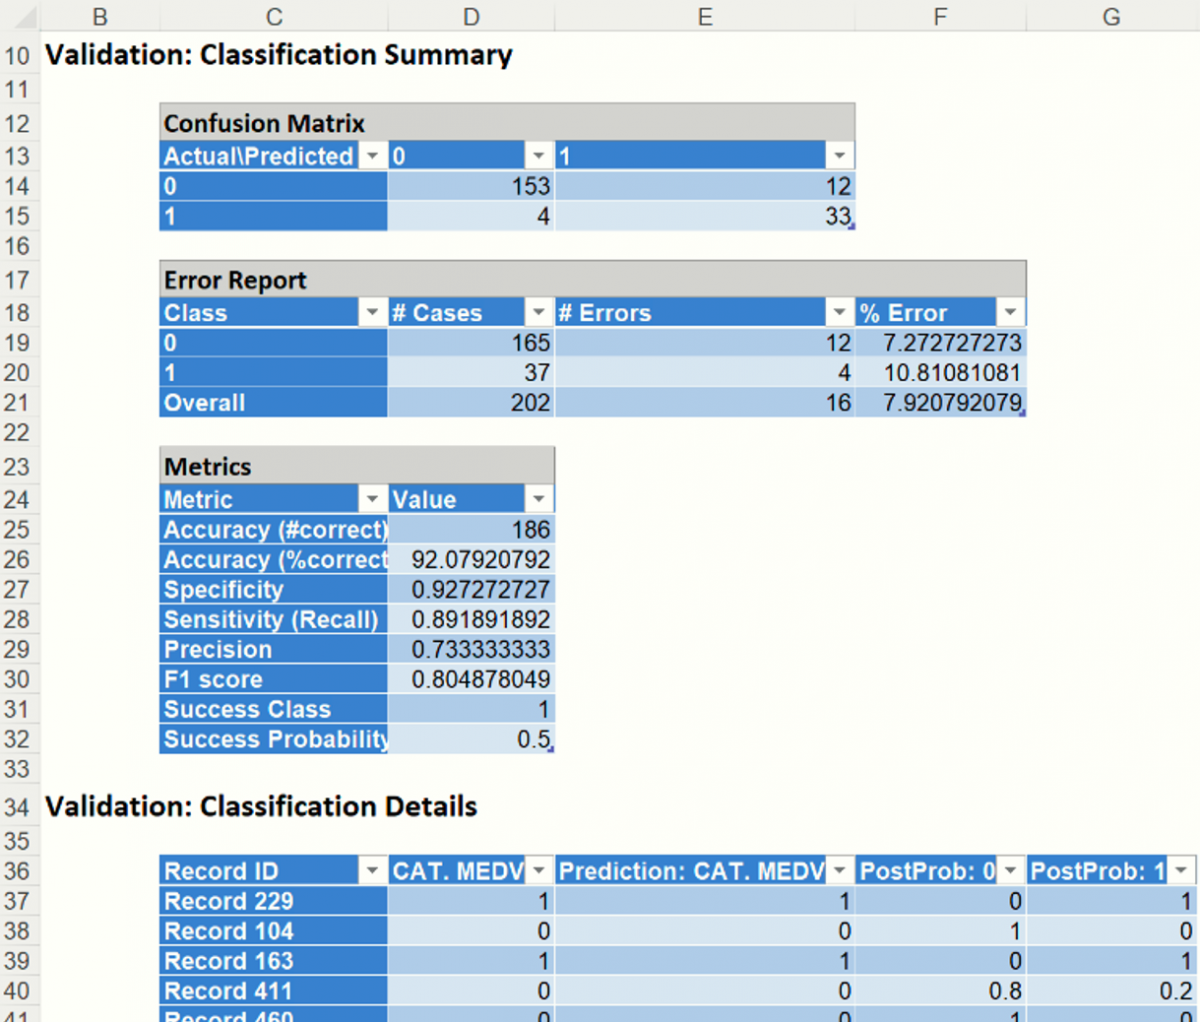This screenshot has height=1022, width=1200.
Task: Open the Metric column filter dropdown
Action: pos(372,499)
